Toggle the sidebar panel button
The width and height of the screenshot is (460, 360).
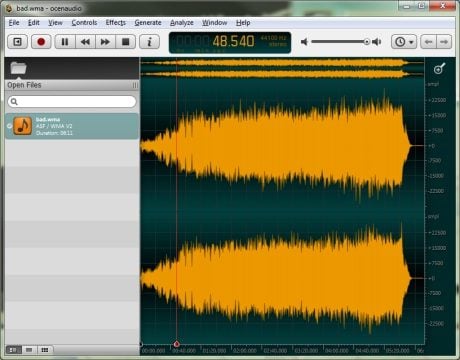(x=17, y=42)
